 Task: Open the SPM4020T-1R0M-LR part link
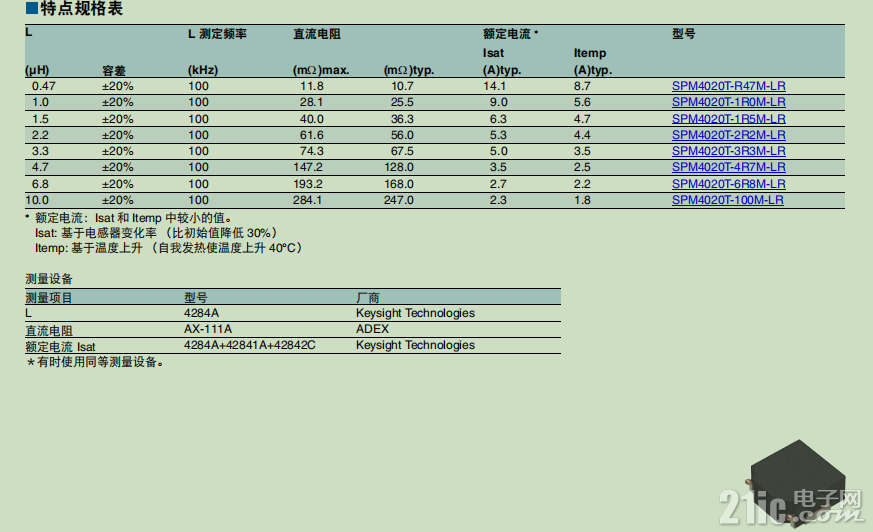point(728,102)
